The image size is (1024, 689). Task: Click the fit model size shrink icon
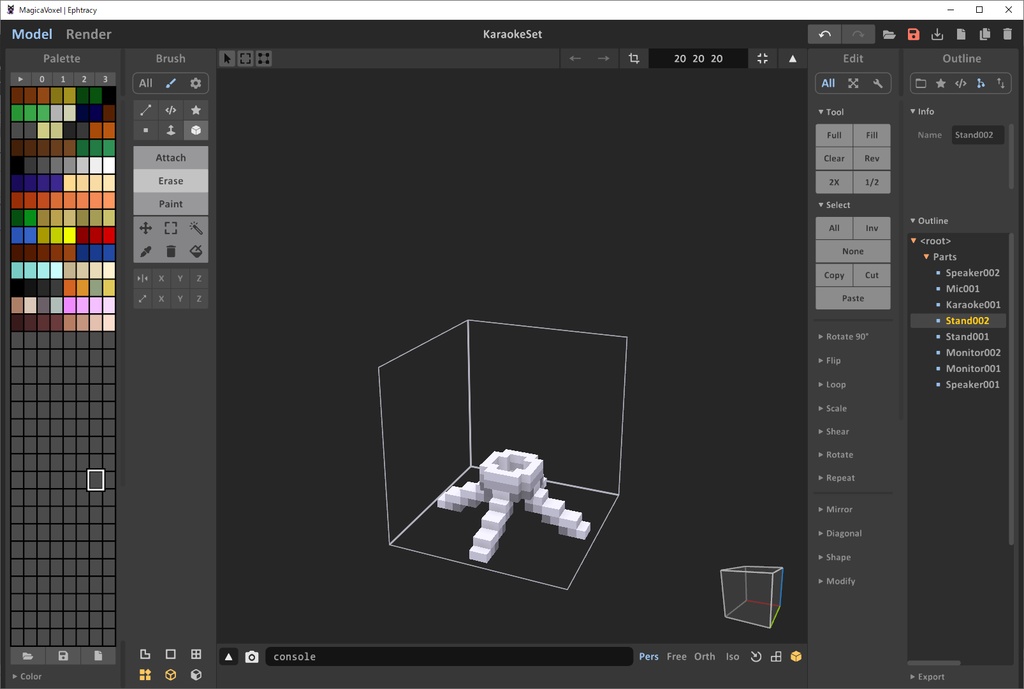pos(762,58)
